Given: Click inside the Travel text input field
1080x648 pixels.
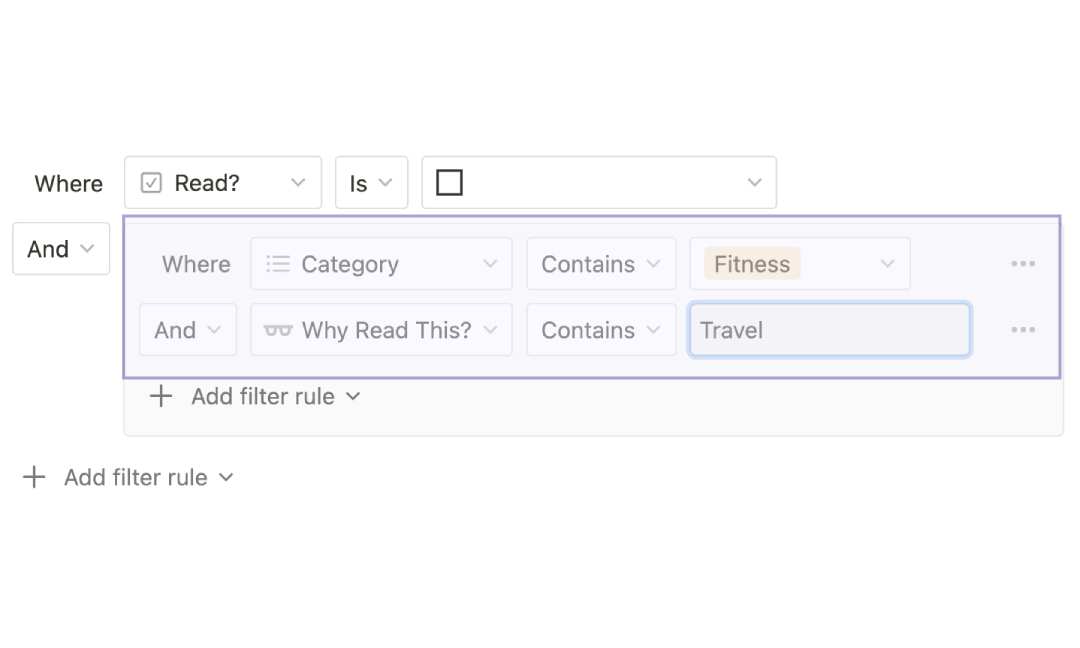Looking at the screenshot, I should pos(830,330).
